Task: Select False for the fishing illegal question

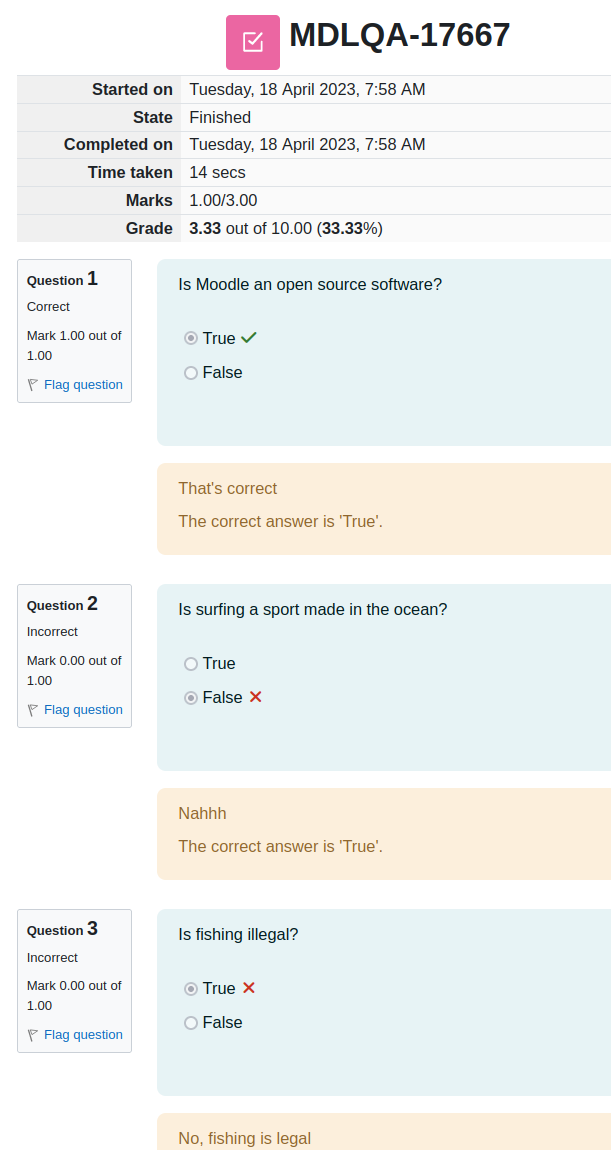Action: click(x=191, y=1022)
